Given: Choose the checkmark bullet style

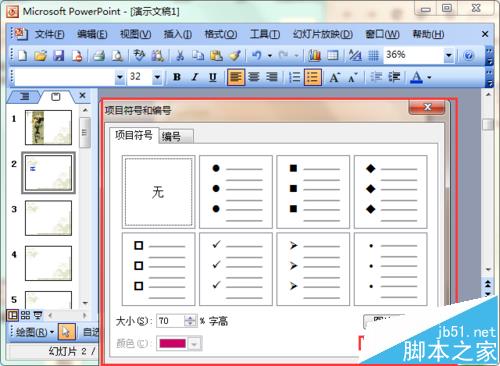Looking at the screenshot, I should 236,269.
